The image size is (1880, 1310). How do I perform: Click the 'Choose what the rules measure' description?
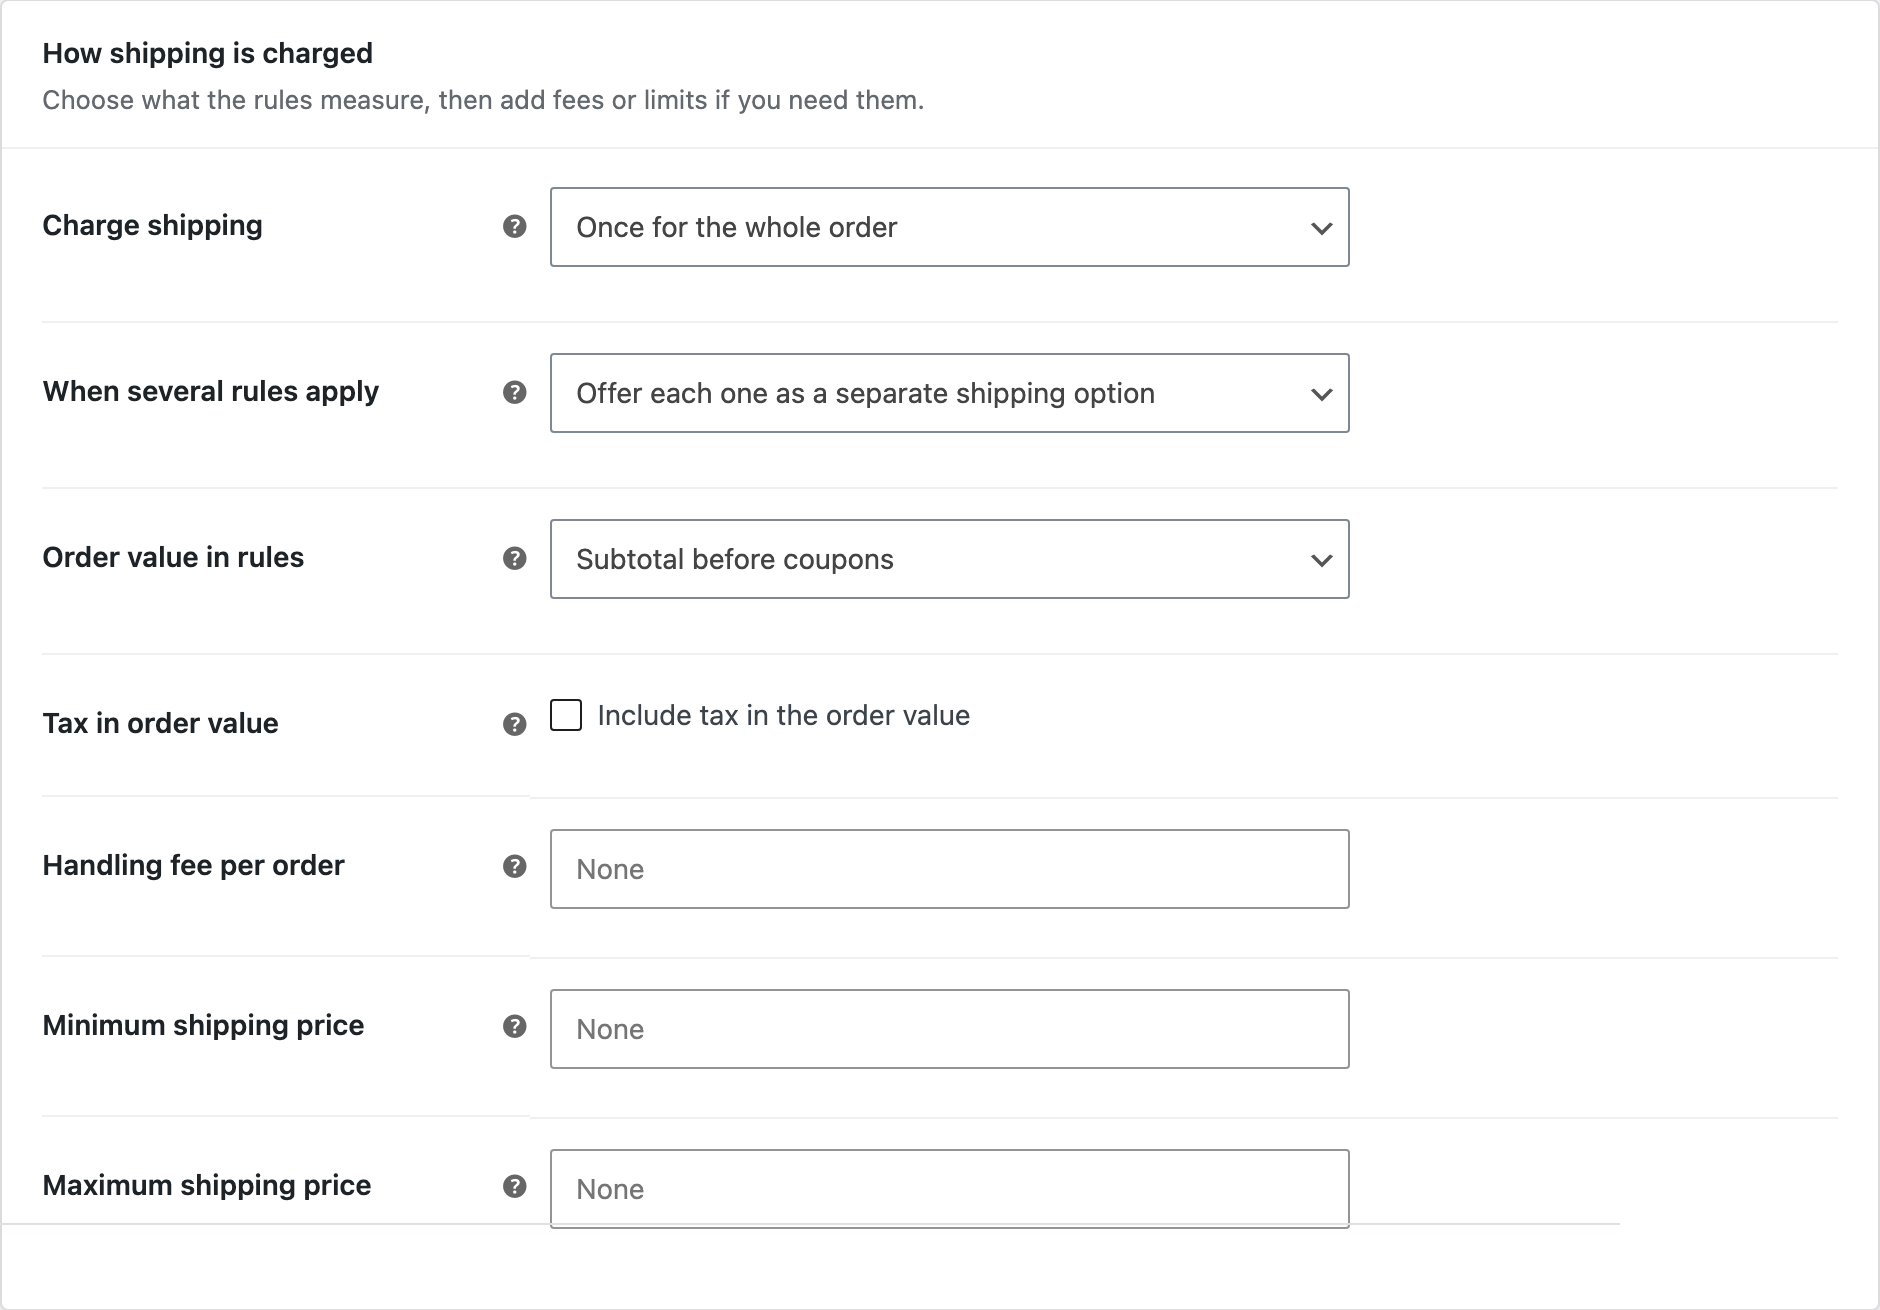[483, 100]
